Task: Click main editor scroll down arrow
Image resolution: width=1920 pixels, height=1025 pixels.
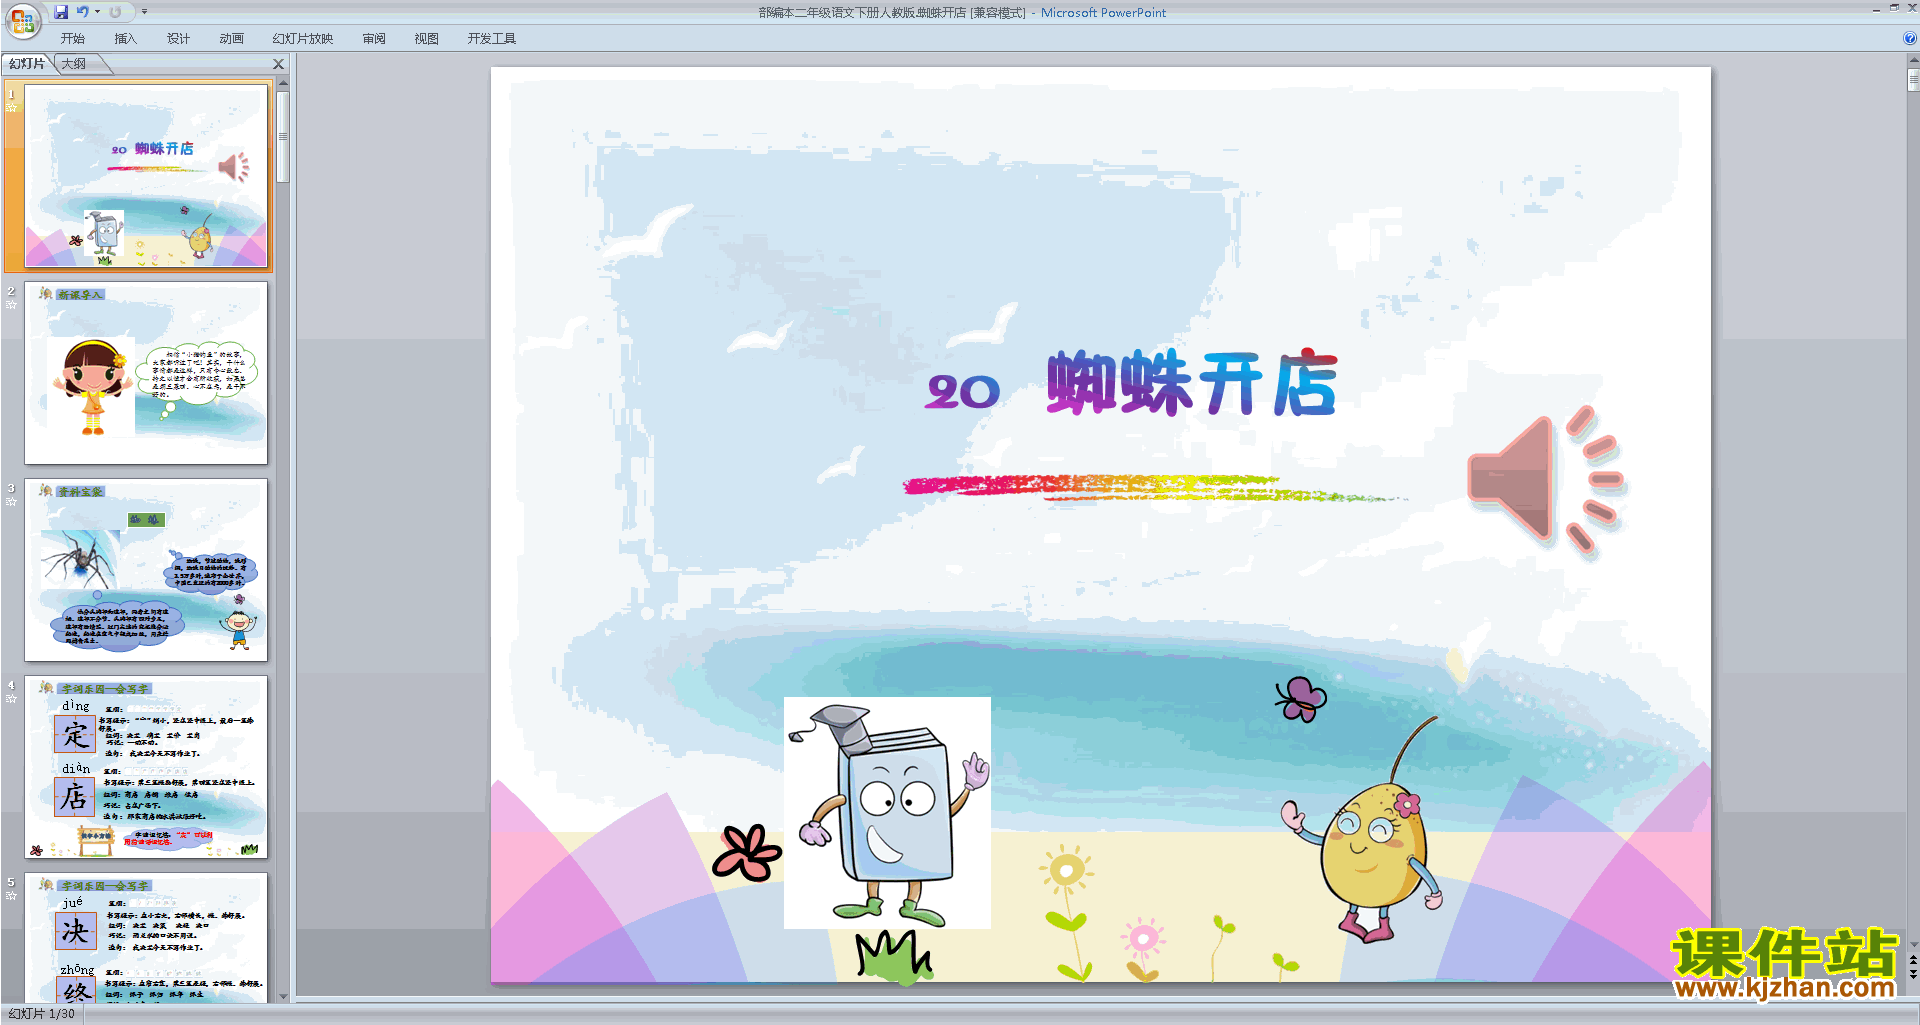Action: pyautogui.click(x=1913, y=943)
